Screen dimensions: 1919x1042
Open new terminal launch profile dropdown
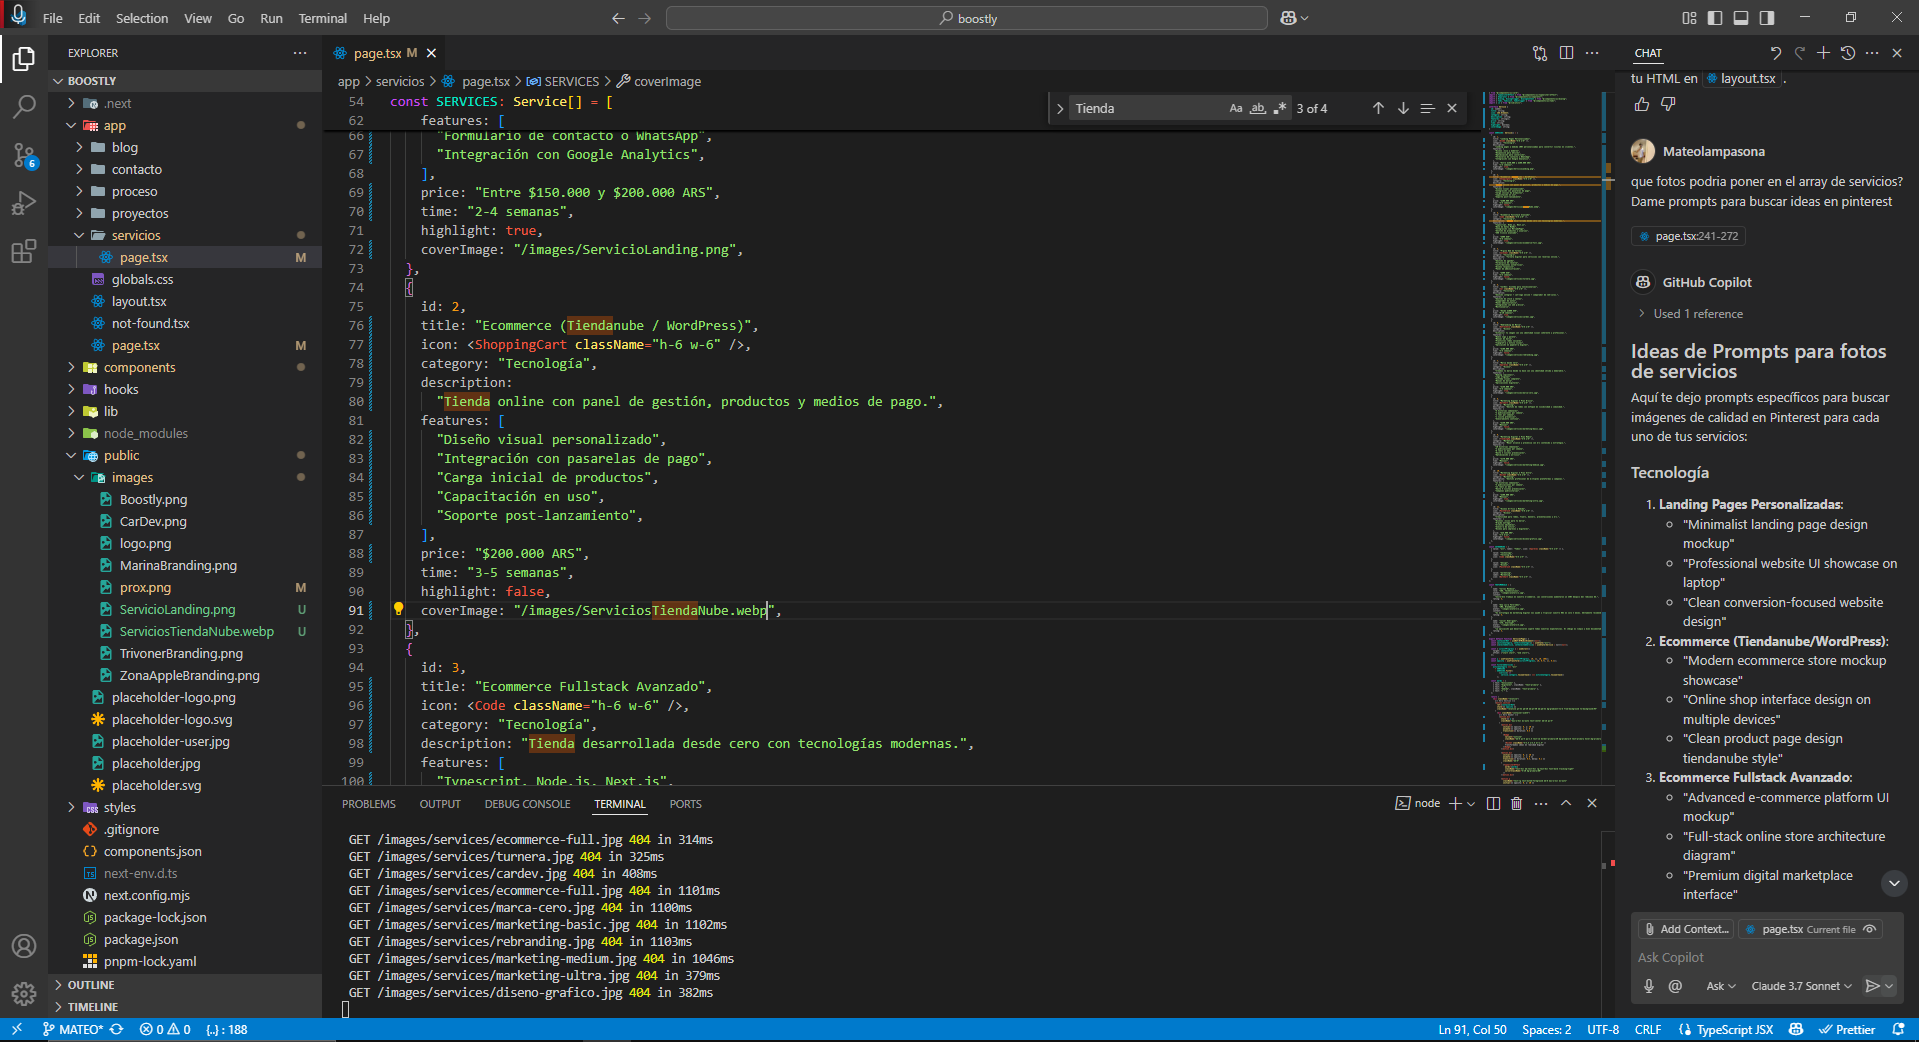click(1471, 803)
